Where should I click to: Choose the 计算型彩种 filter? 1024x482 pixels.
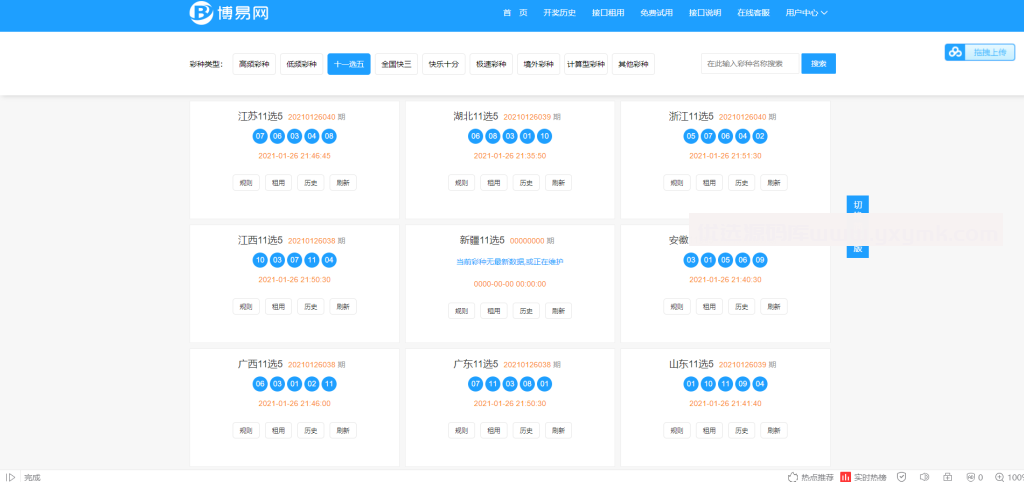585,64
